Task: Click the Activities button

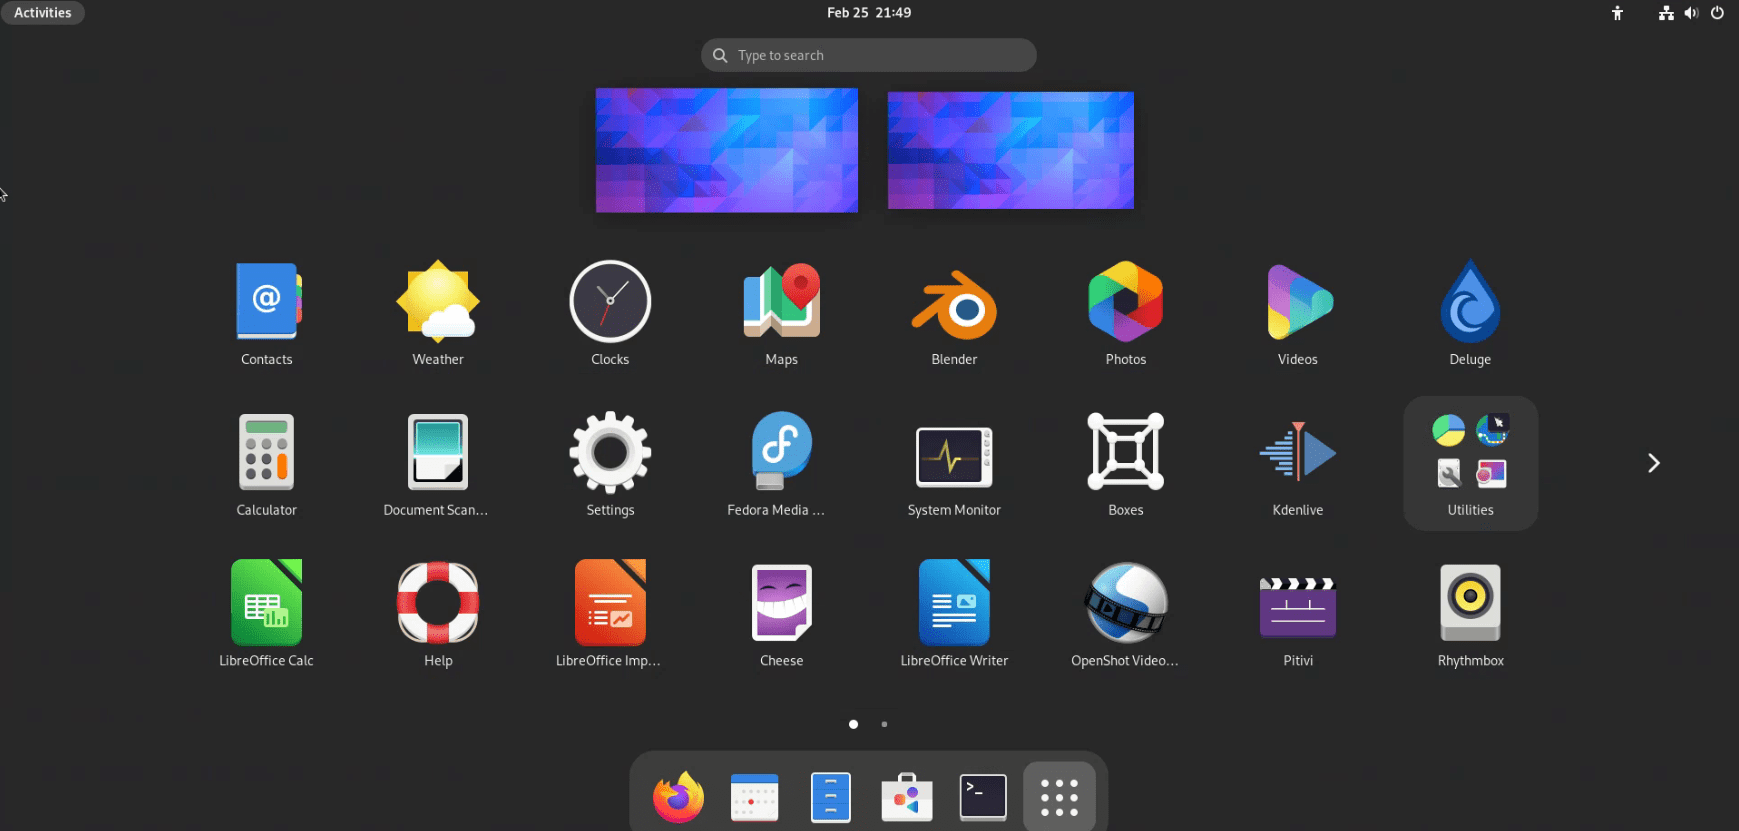Action: click(x=43, y=13)
